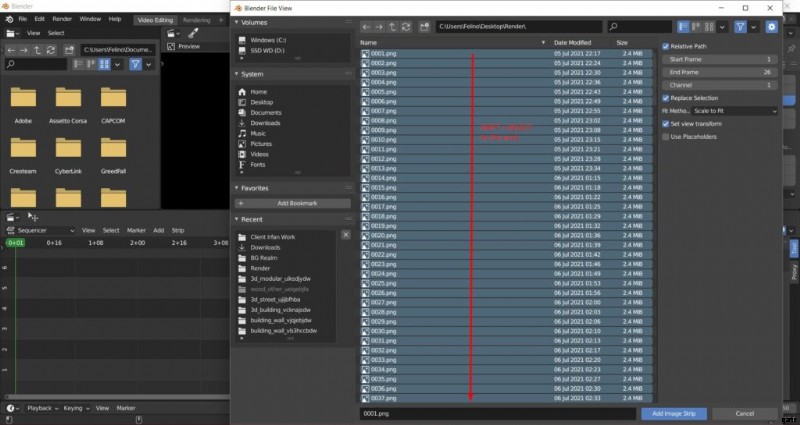Switch to thumbnail display in File View

click(x=714, y=27)
